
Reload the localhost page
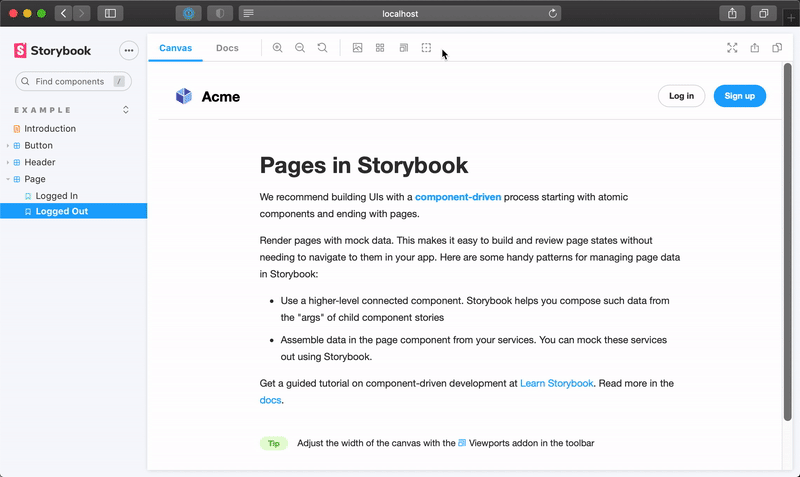pos(553,14)
